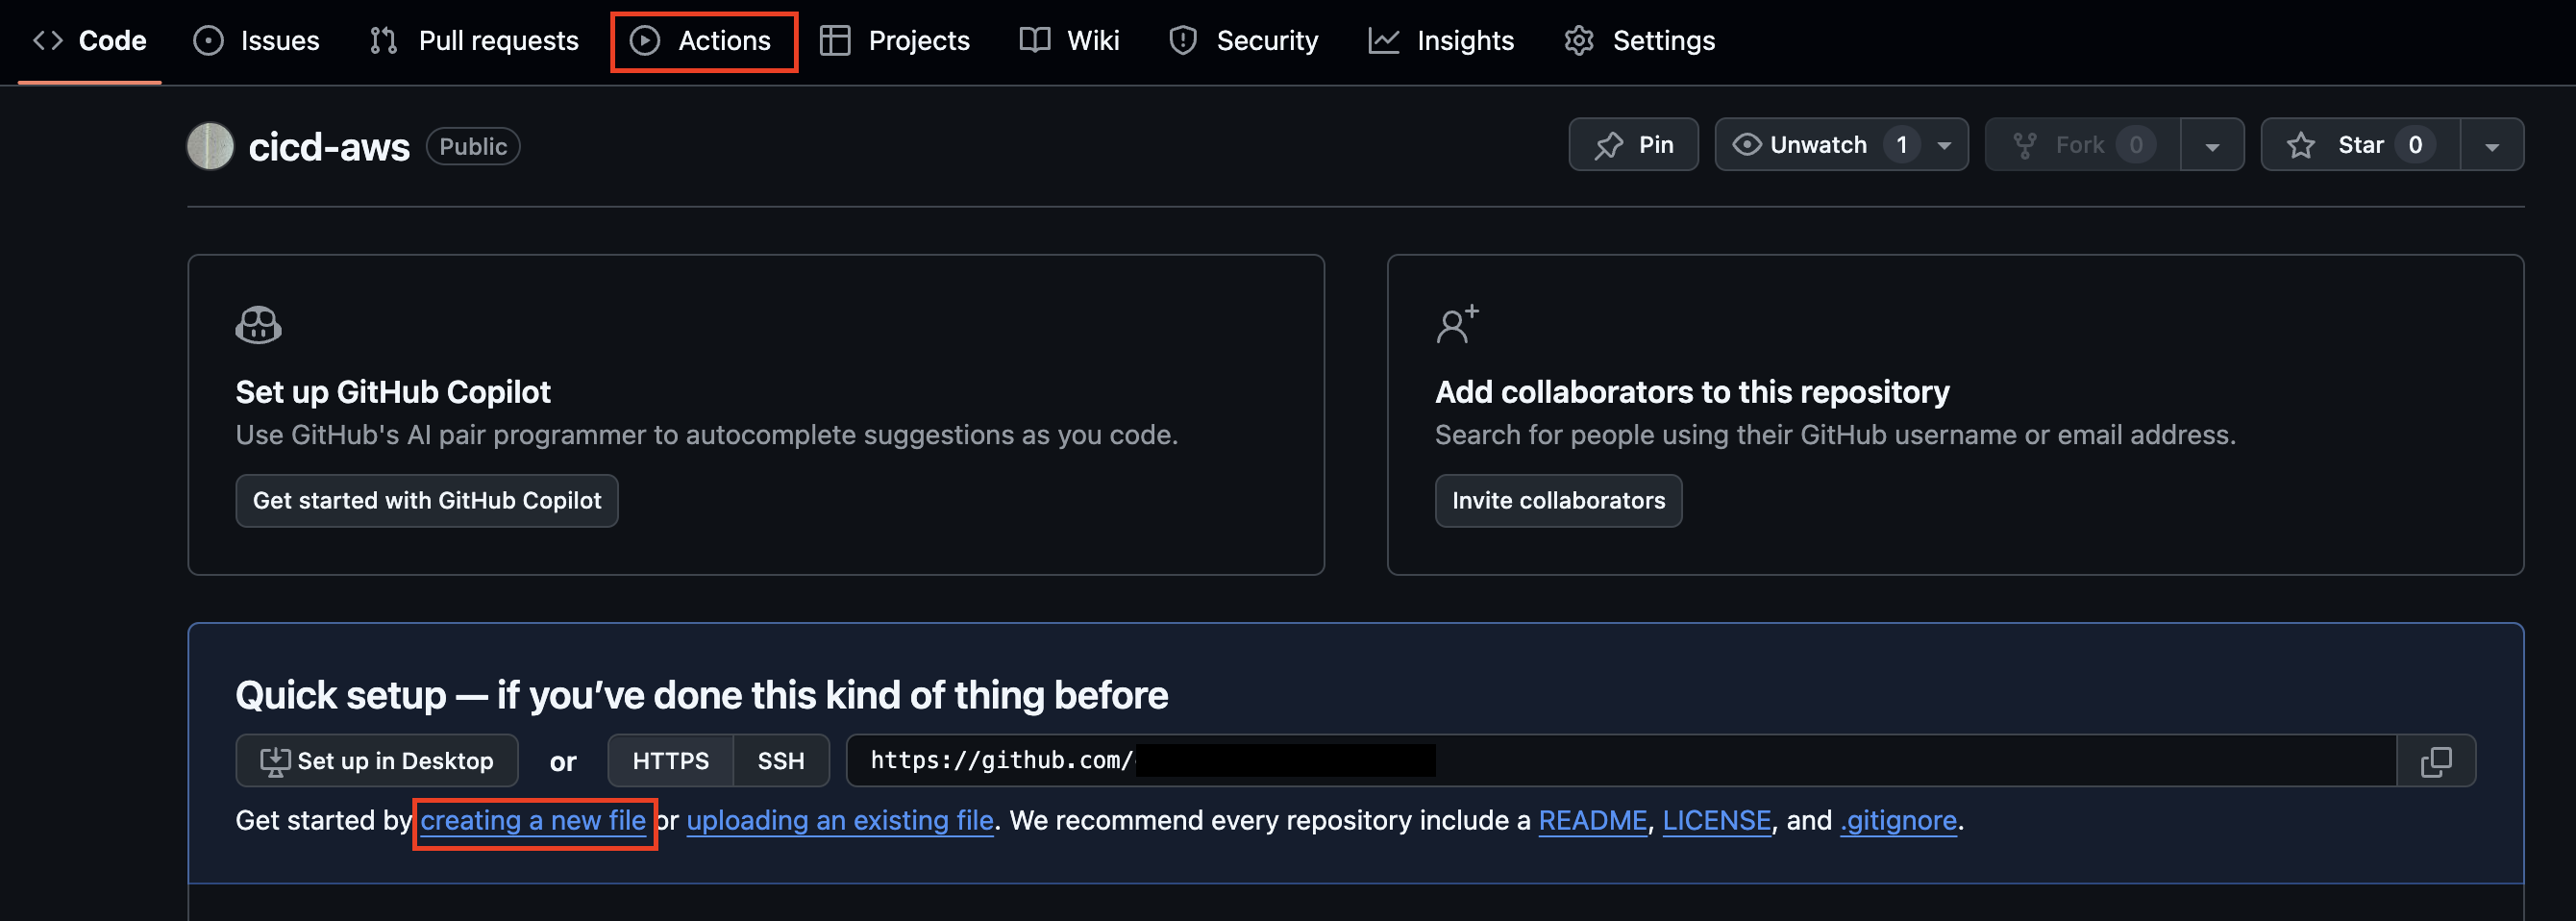Click uploading an existing file link

click(x=840, y=820)
